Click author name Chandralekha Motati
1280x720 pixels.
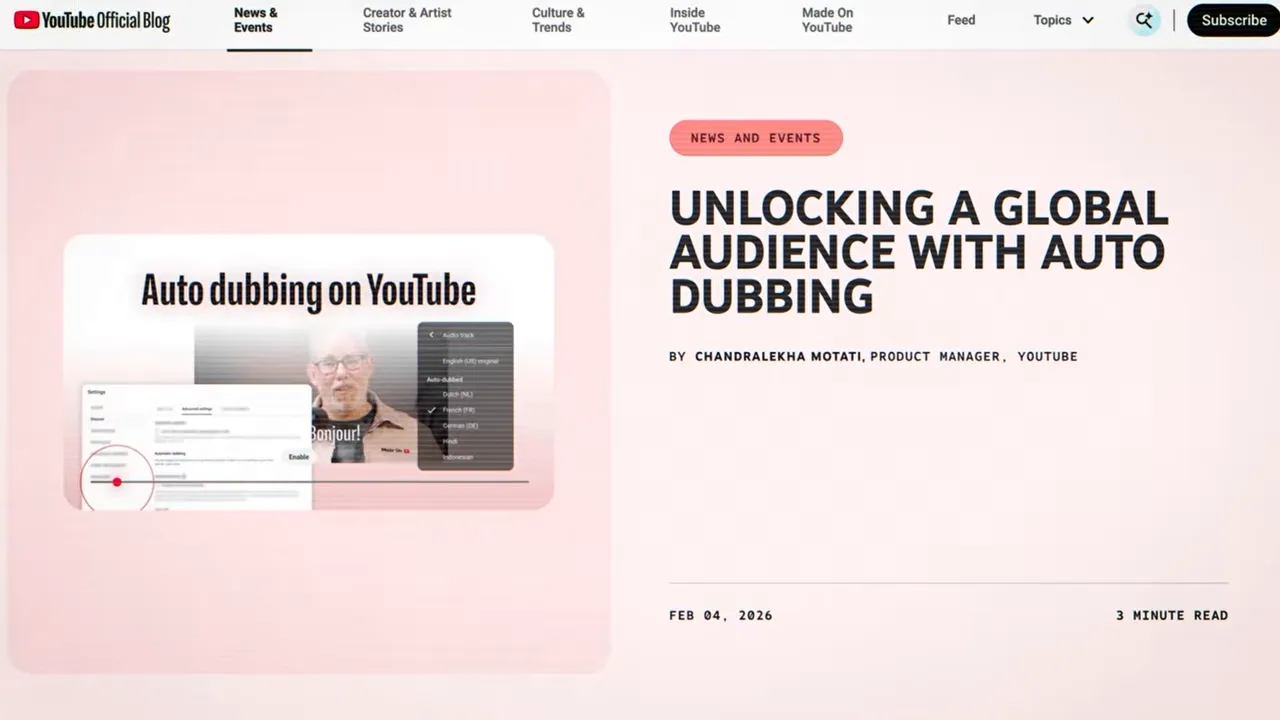pos(778,356)
